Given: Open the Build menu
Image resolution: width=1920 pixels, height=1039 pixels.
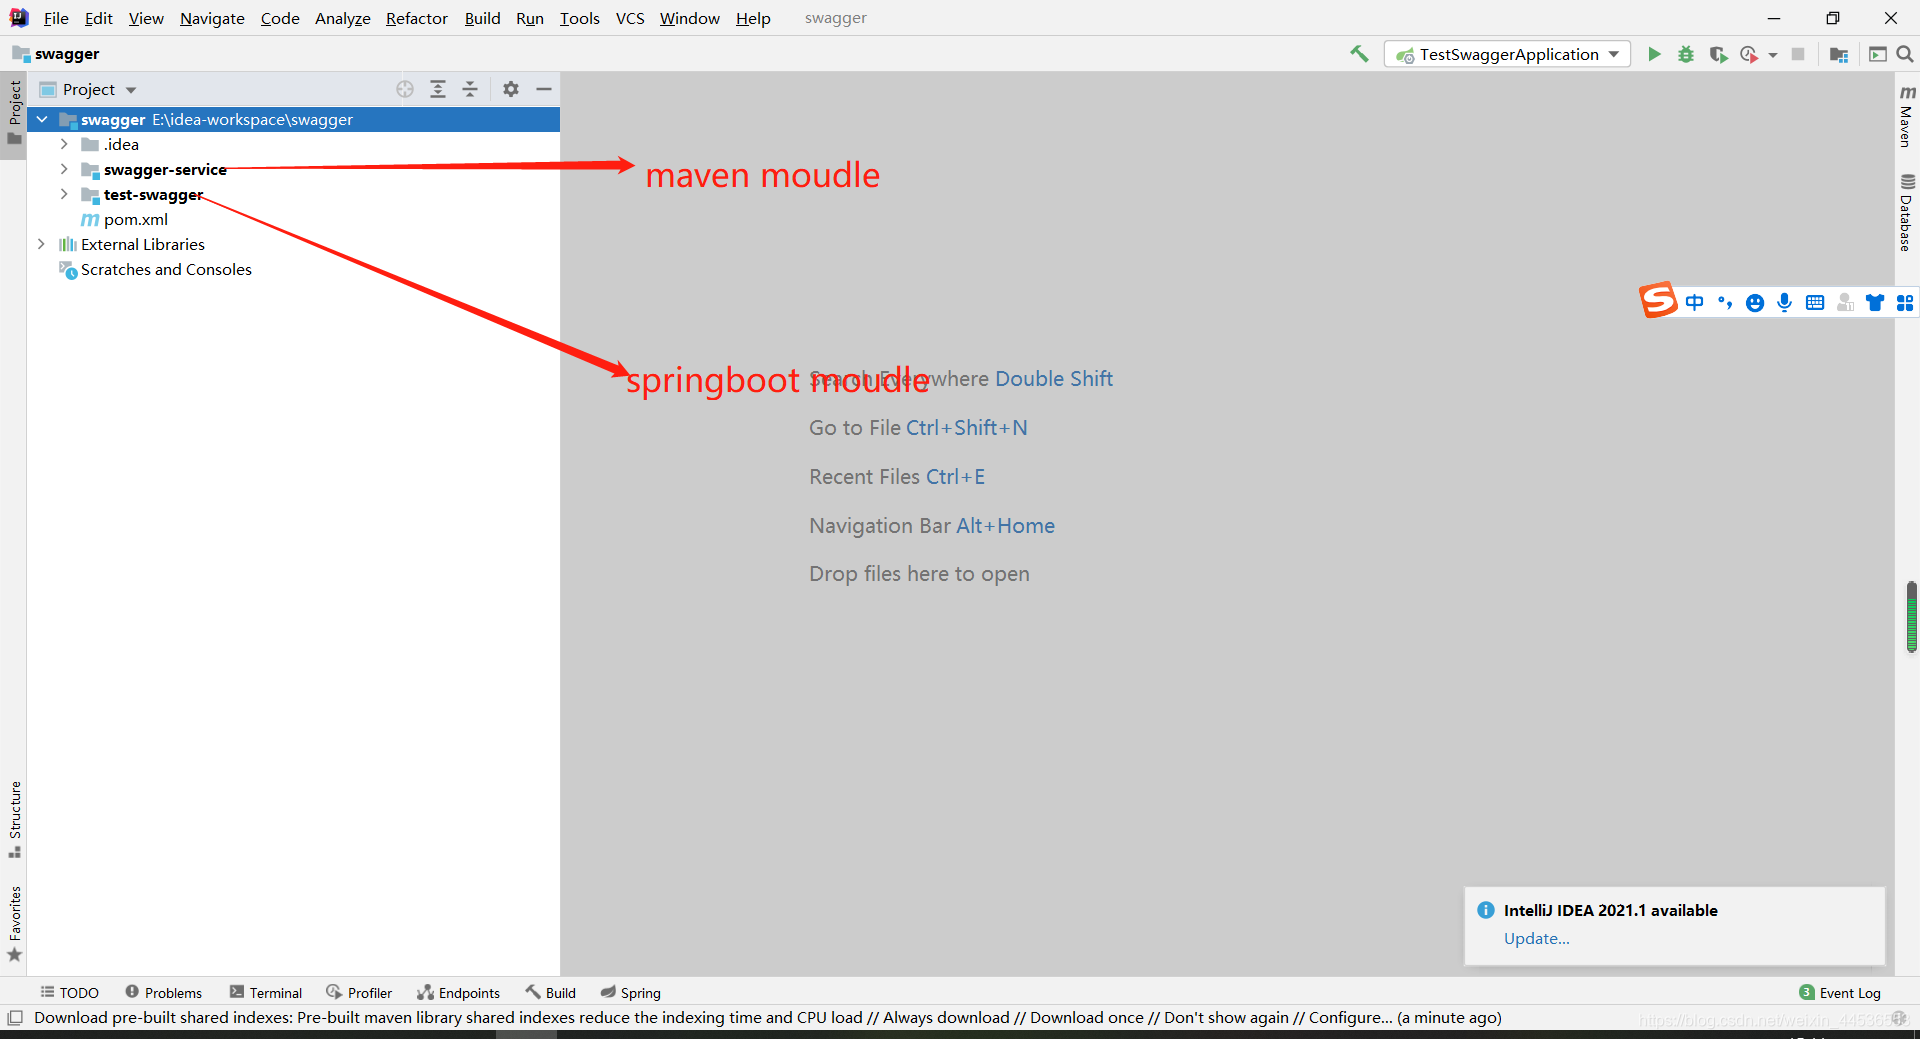Looking at the screenshot, I should 482,18.
